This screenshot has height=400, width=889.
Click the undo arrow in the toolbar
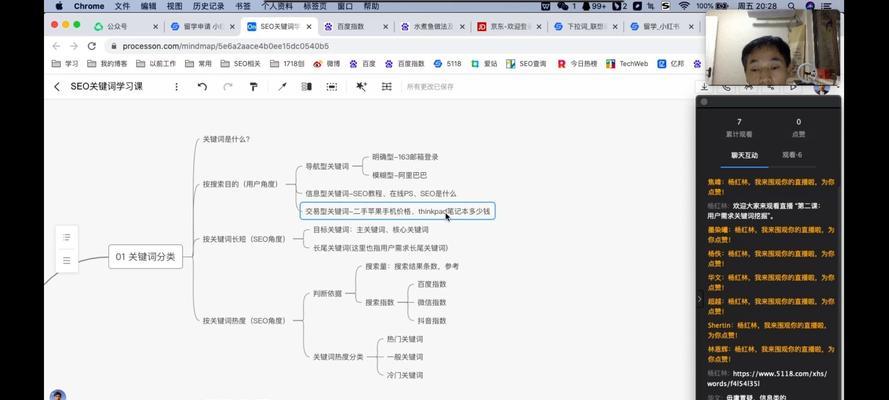(x=202, y=87)
